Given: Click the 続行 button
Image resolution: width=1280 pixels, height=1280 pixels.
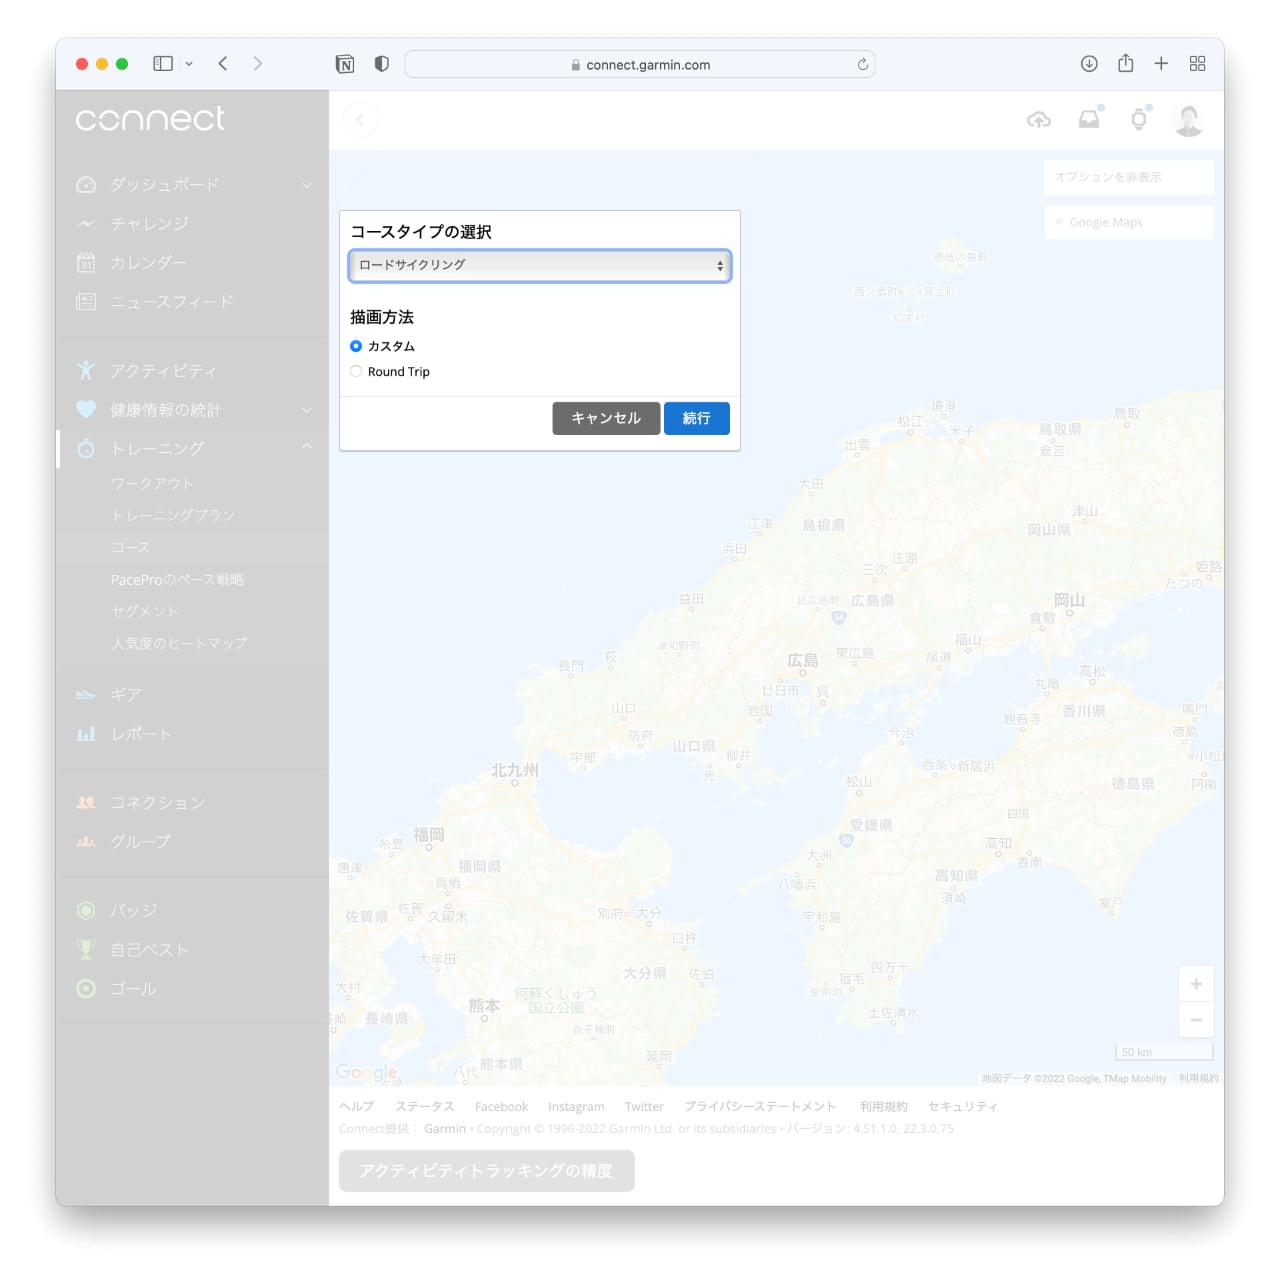Looking at the screenshot, I should click(x=696, y=418).
